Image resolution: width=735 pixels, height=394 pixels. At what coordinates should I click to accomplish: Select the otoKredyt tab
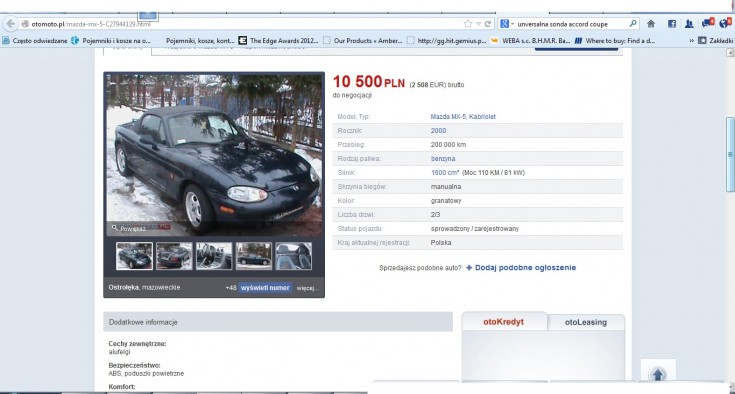504,322
